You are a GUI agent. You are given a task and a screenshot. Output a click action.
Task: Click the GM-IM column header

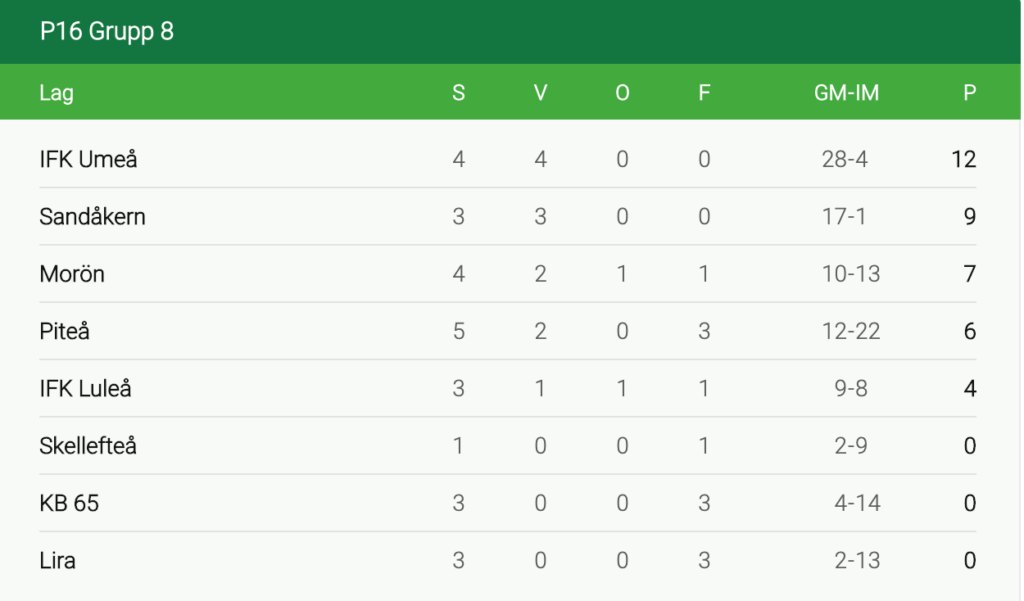coord(846,93)
